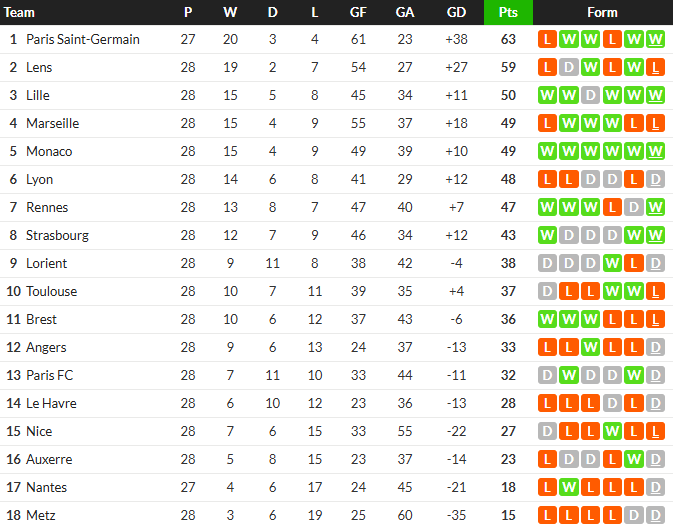Click Auxerre's green W form badge

pos(633,459)
